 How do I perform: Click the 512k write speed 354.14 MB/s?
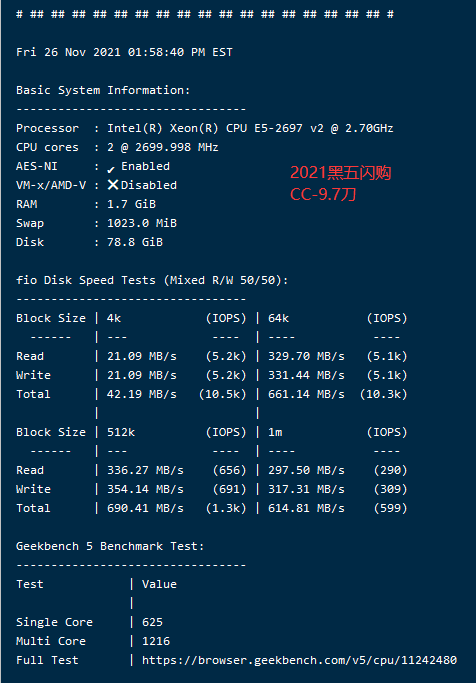145,489
